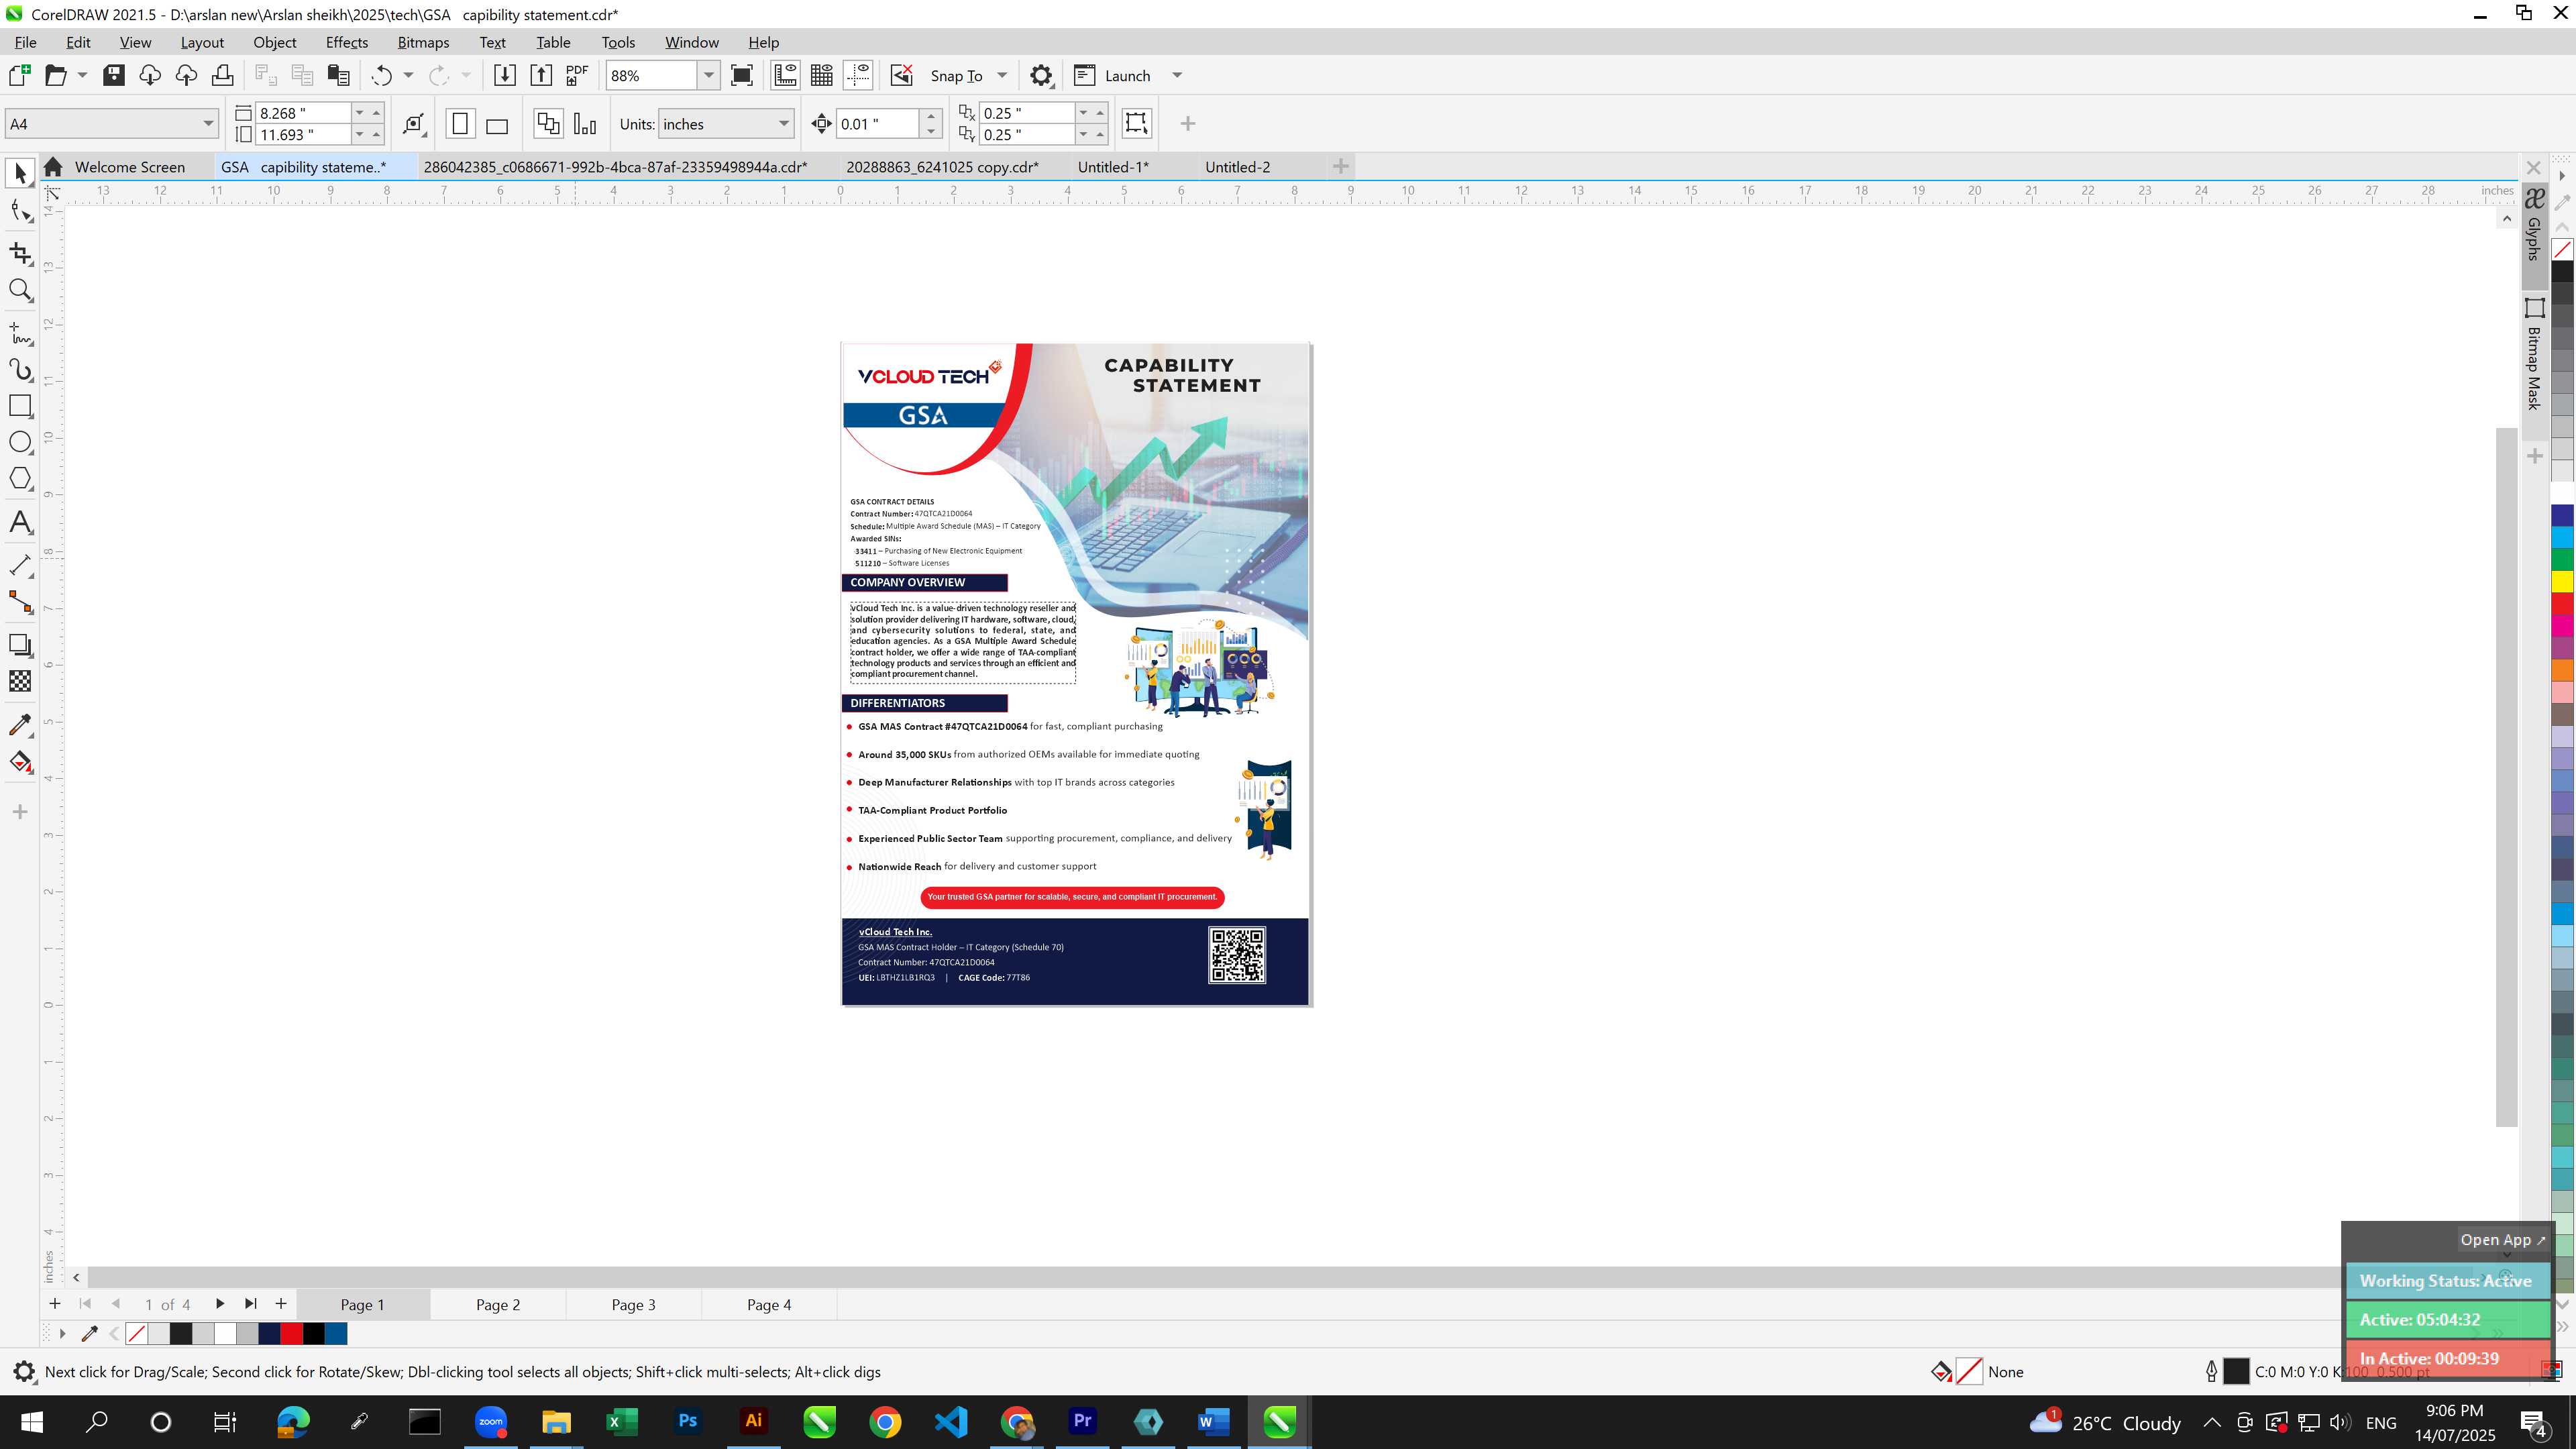Select the Parallel Dimension tool
The image size is (2576, 1449).
(x=20, y=565)
